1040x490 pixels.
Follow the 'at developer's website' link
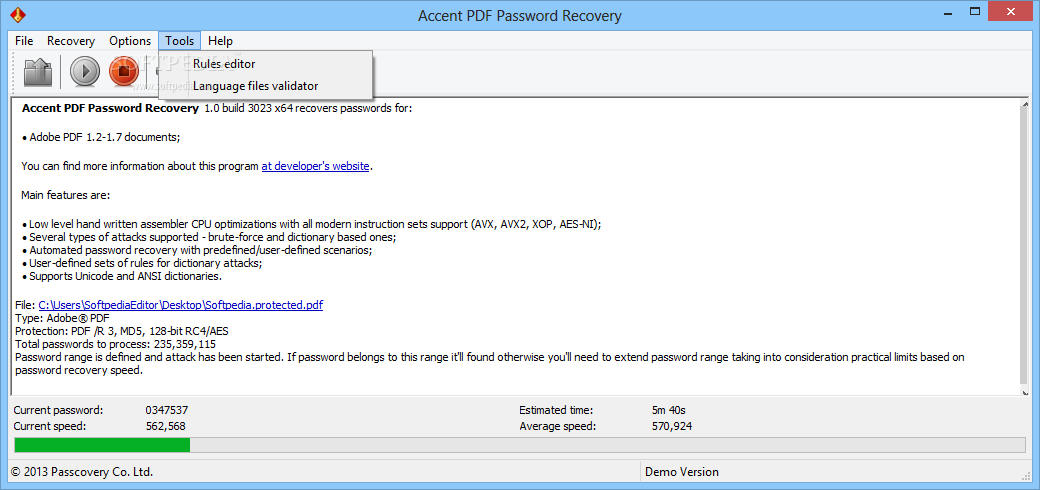[315, 166]
